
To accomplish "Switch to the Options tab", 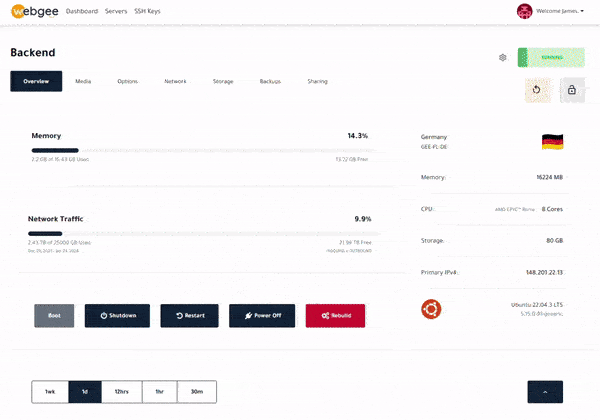I will 127,81.
